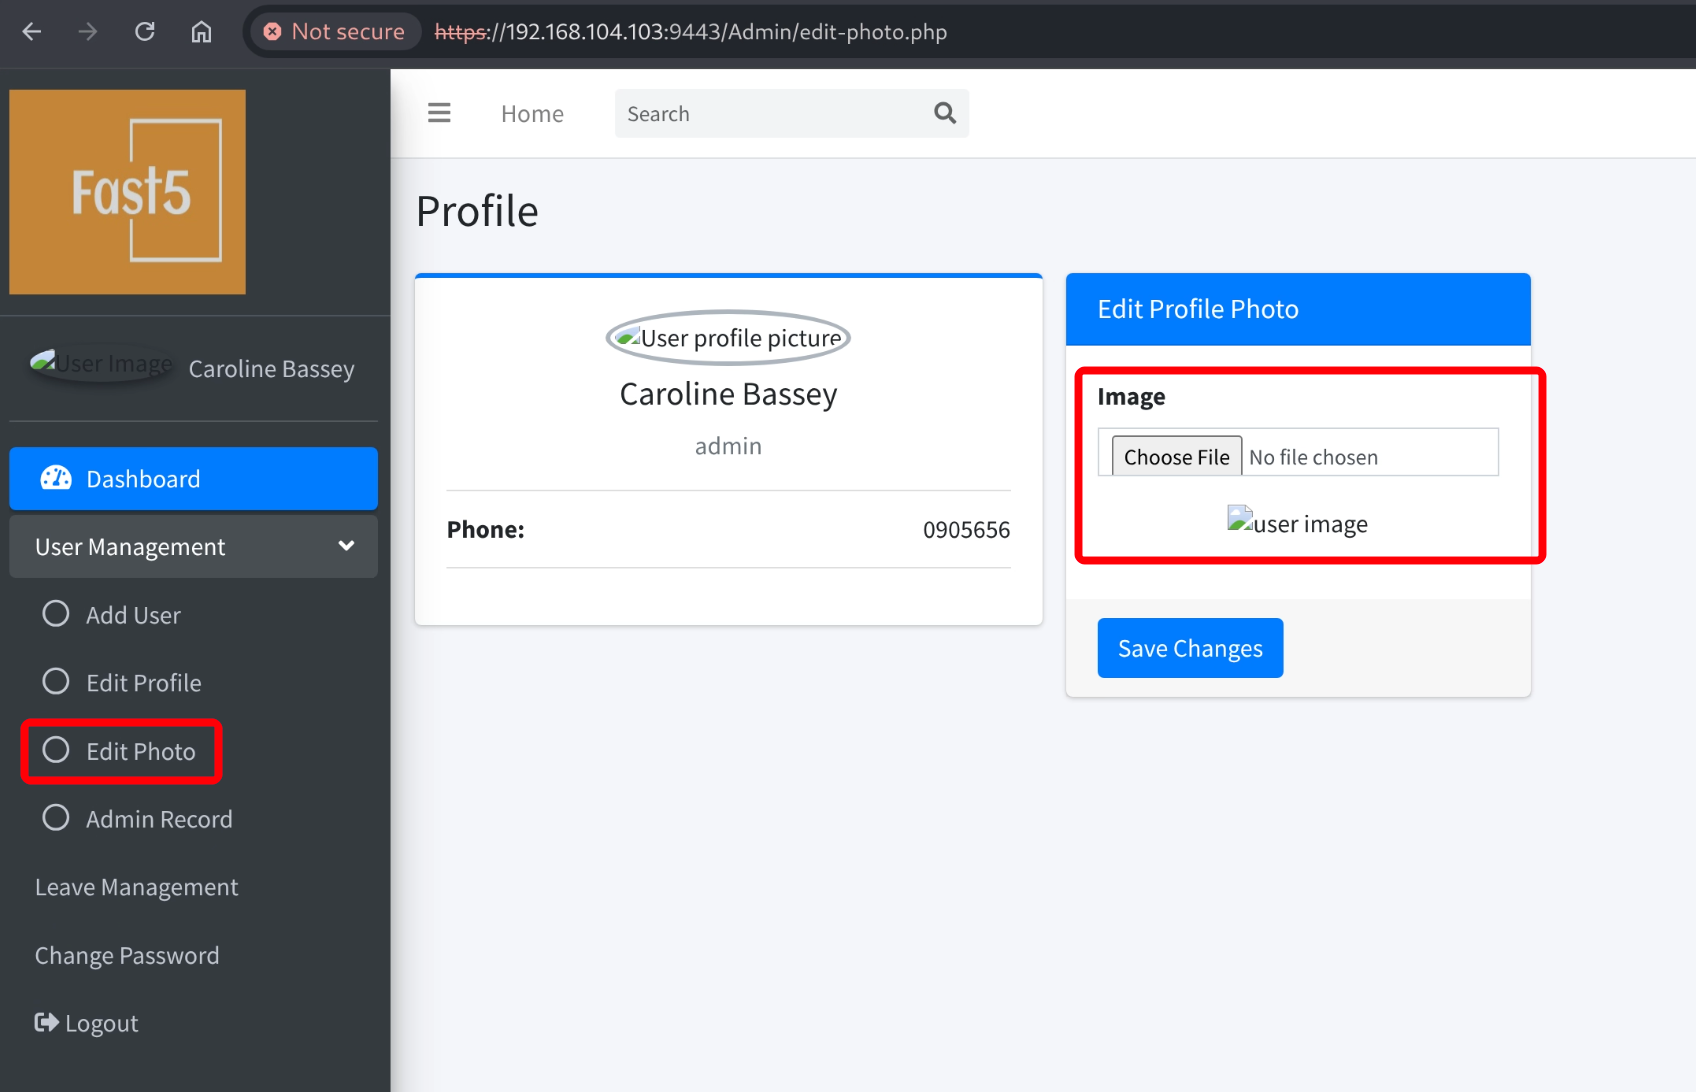Collapse the User Management chevron
Image resolution: width=1696 pixels, height=1092 pixels.
346,546
